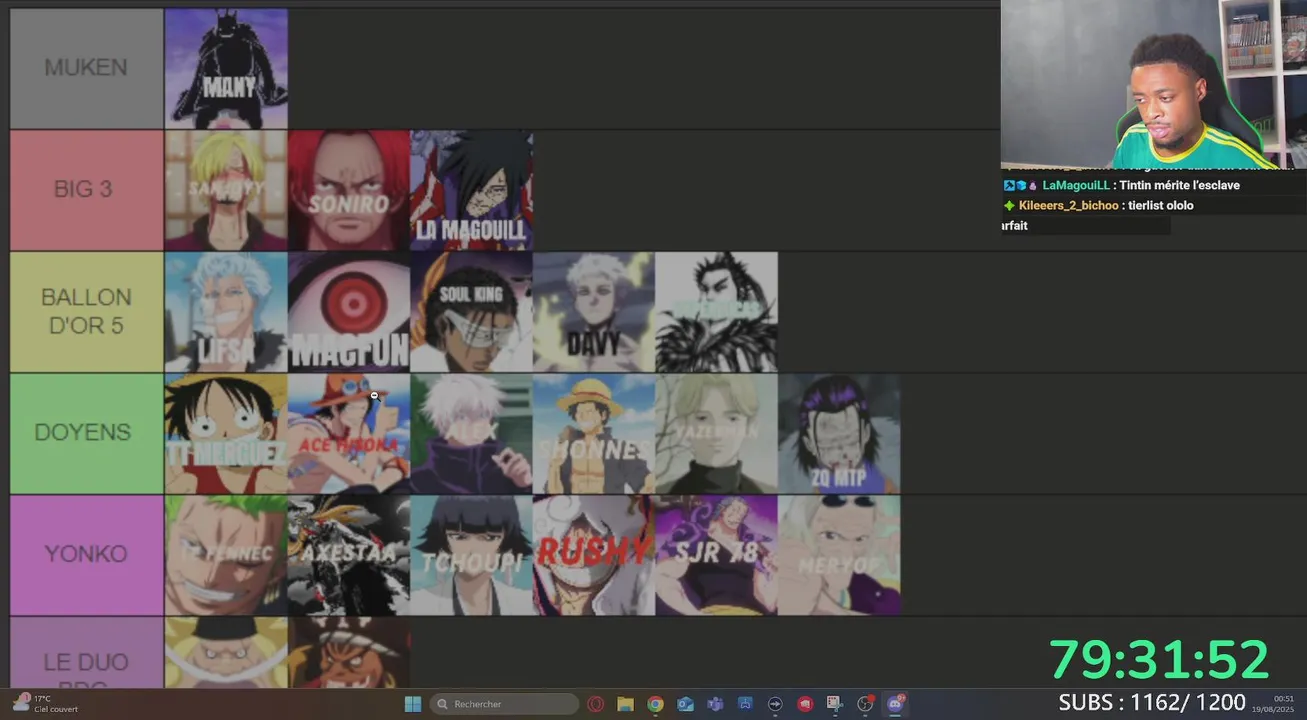Click the DOYENS tier label
The width and height of the screenshot is (1307, 720).
(86, 434)
